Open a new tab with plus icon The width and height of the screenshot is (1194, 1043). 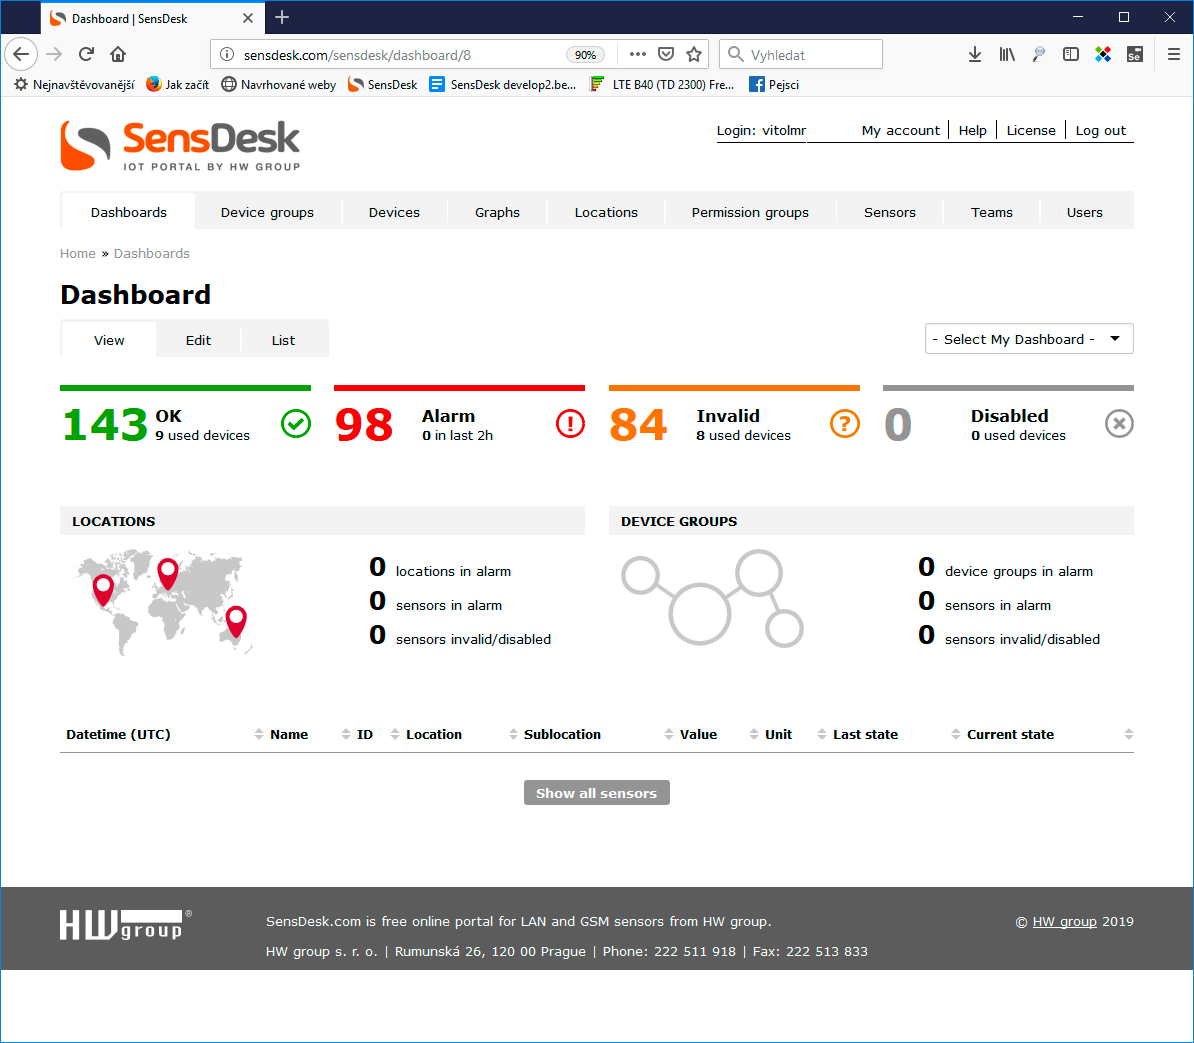(x=282, y=18)
